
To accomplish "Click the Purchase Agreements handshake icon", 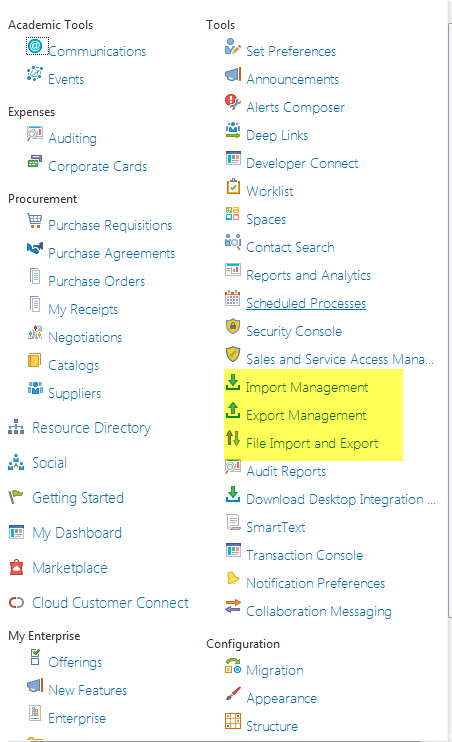I will tap(35, 248).
